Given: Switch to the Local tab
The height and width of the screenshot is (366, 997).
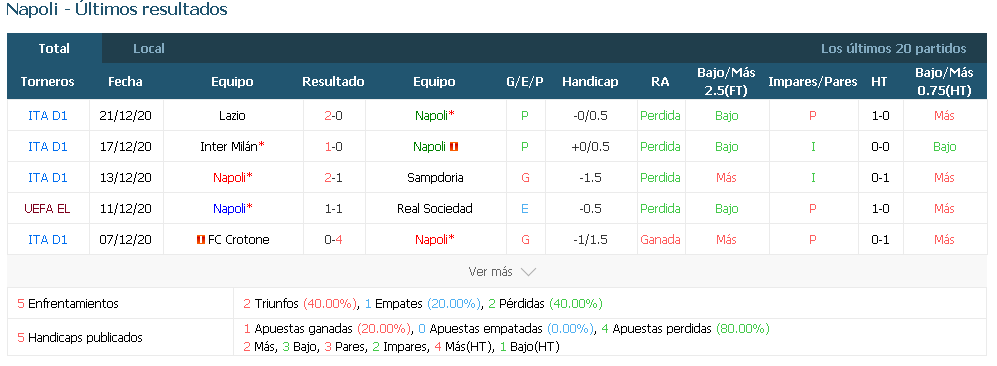Looking at the screenshot, I should 149,48.
